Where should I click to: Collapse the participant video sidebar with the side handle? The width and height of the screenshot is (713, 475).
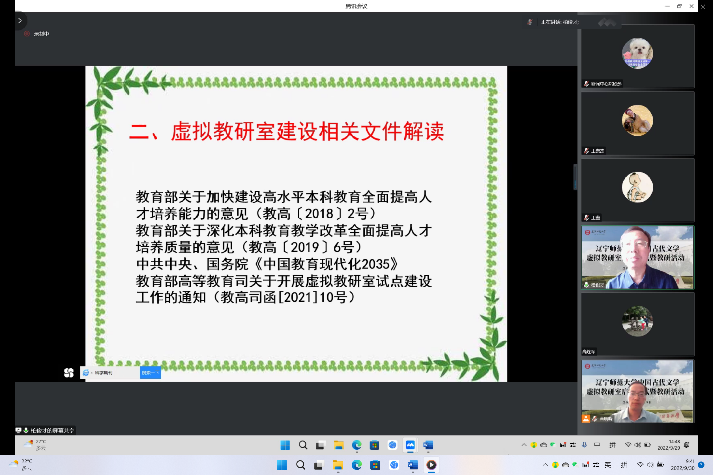click(575, 177)
